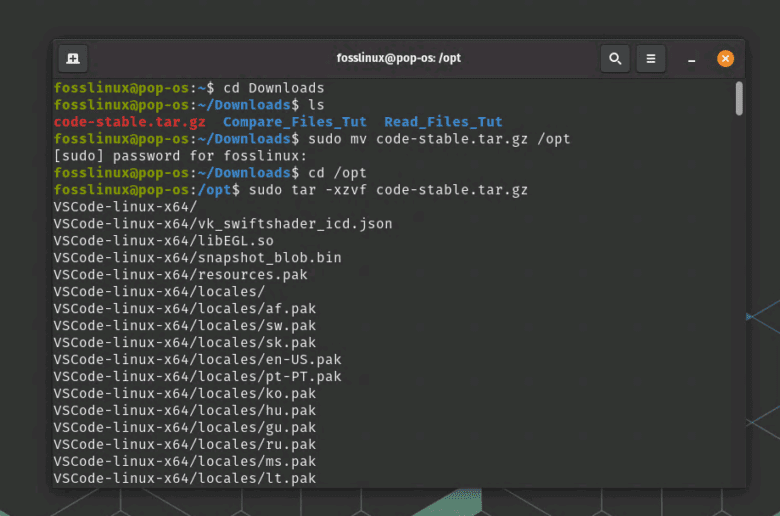780x516 pixels.
Task: Click the locales/lt.pak line
Action: pos(185,477)
